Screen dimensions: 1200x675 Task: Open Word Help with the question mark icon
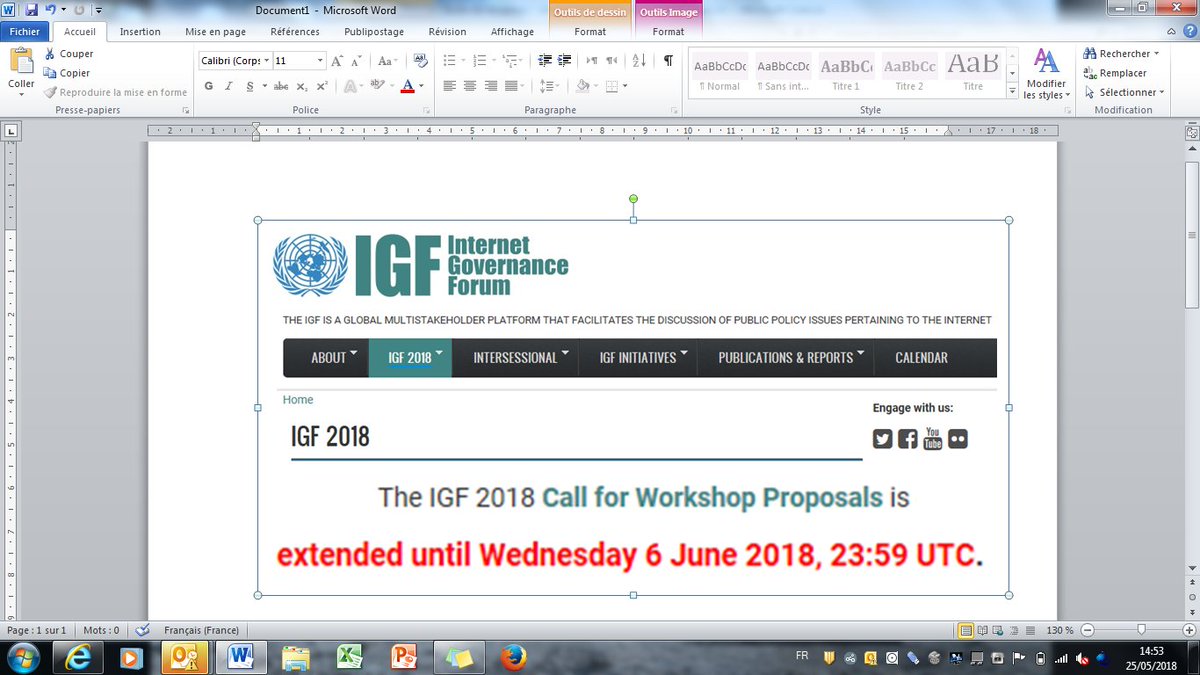click(x=1190, y=32)
